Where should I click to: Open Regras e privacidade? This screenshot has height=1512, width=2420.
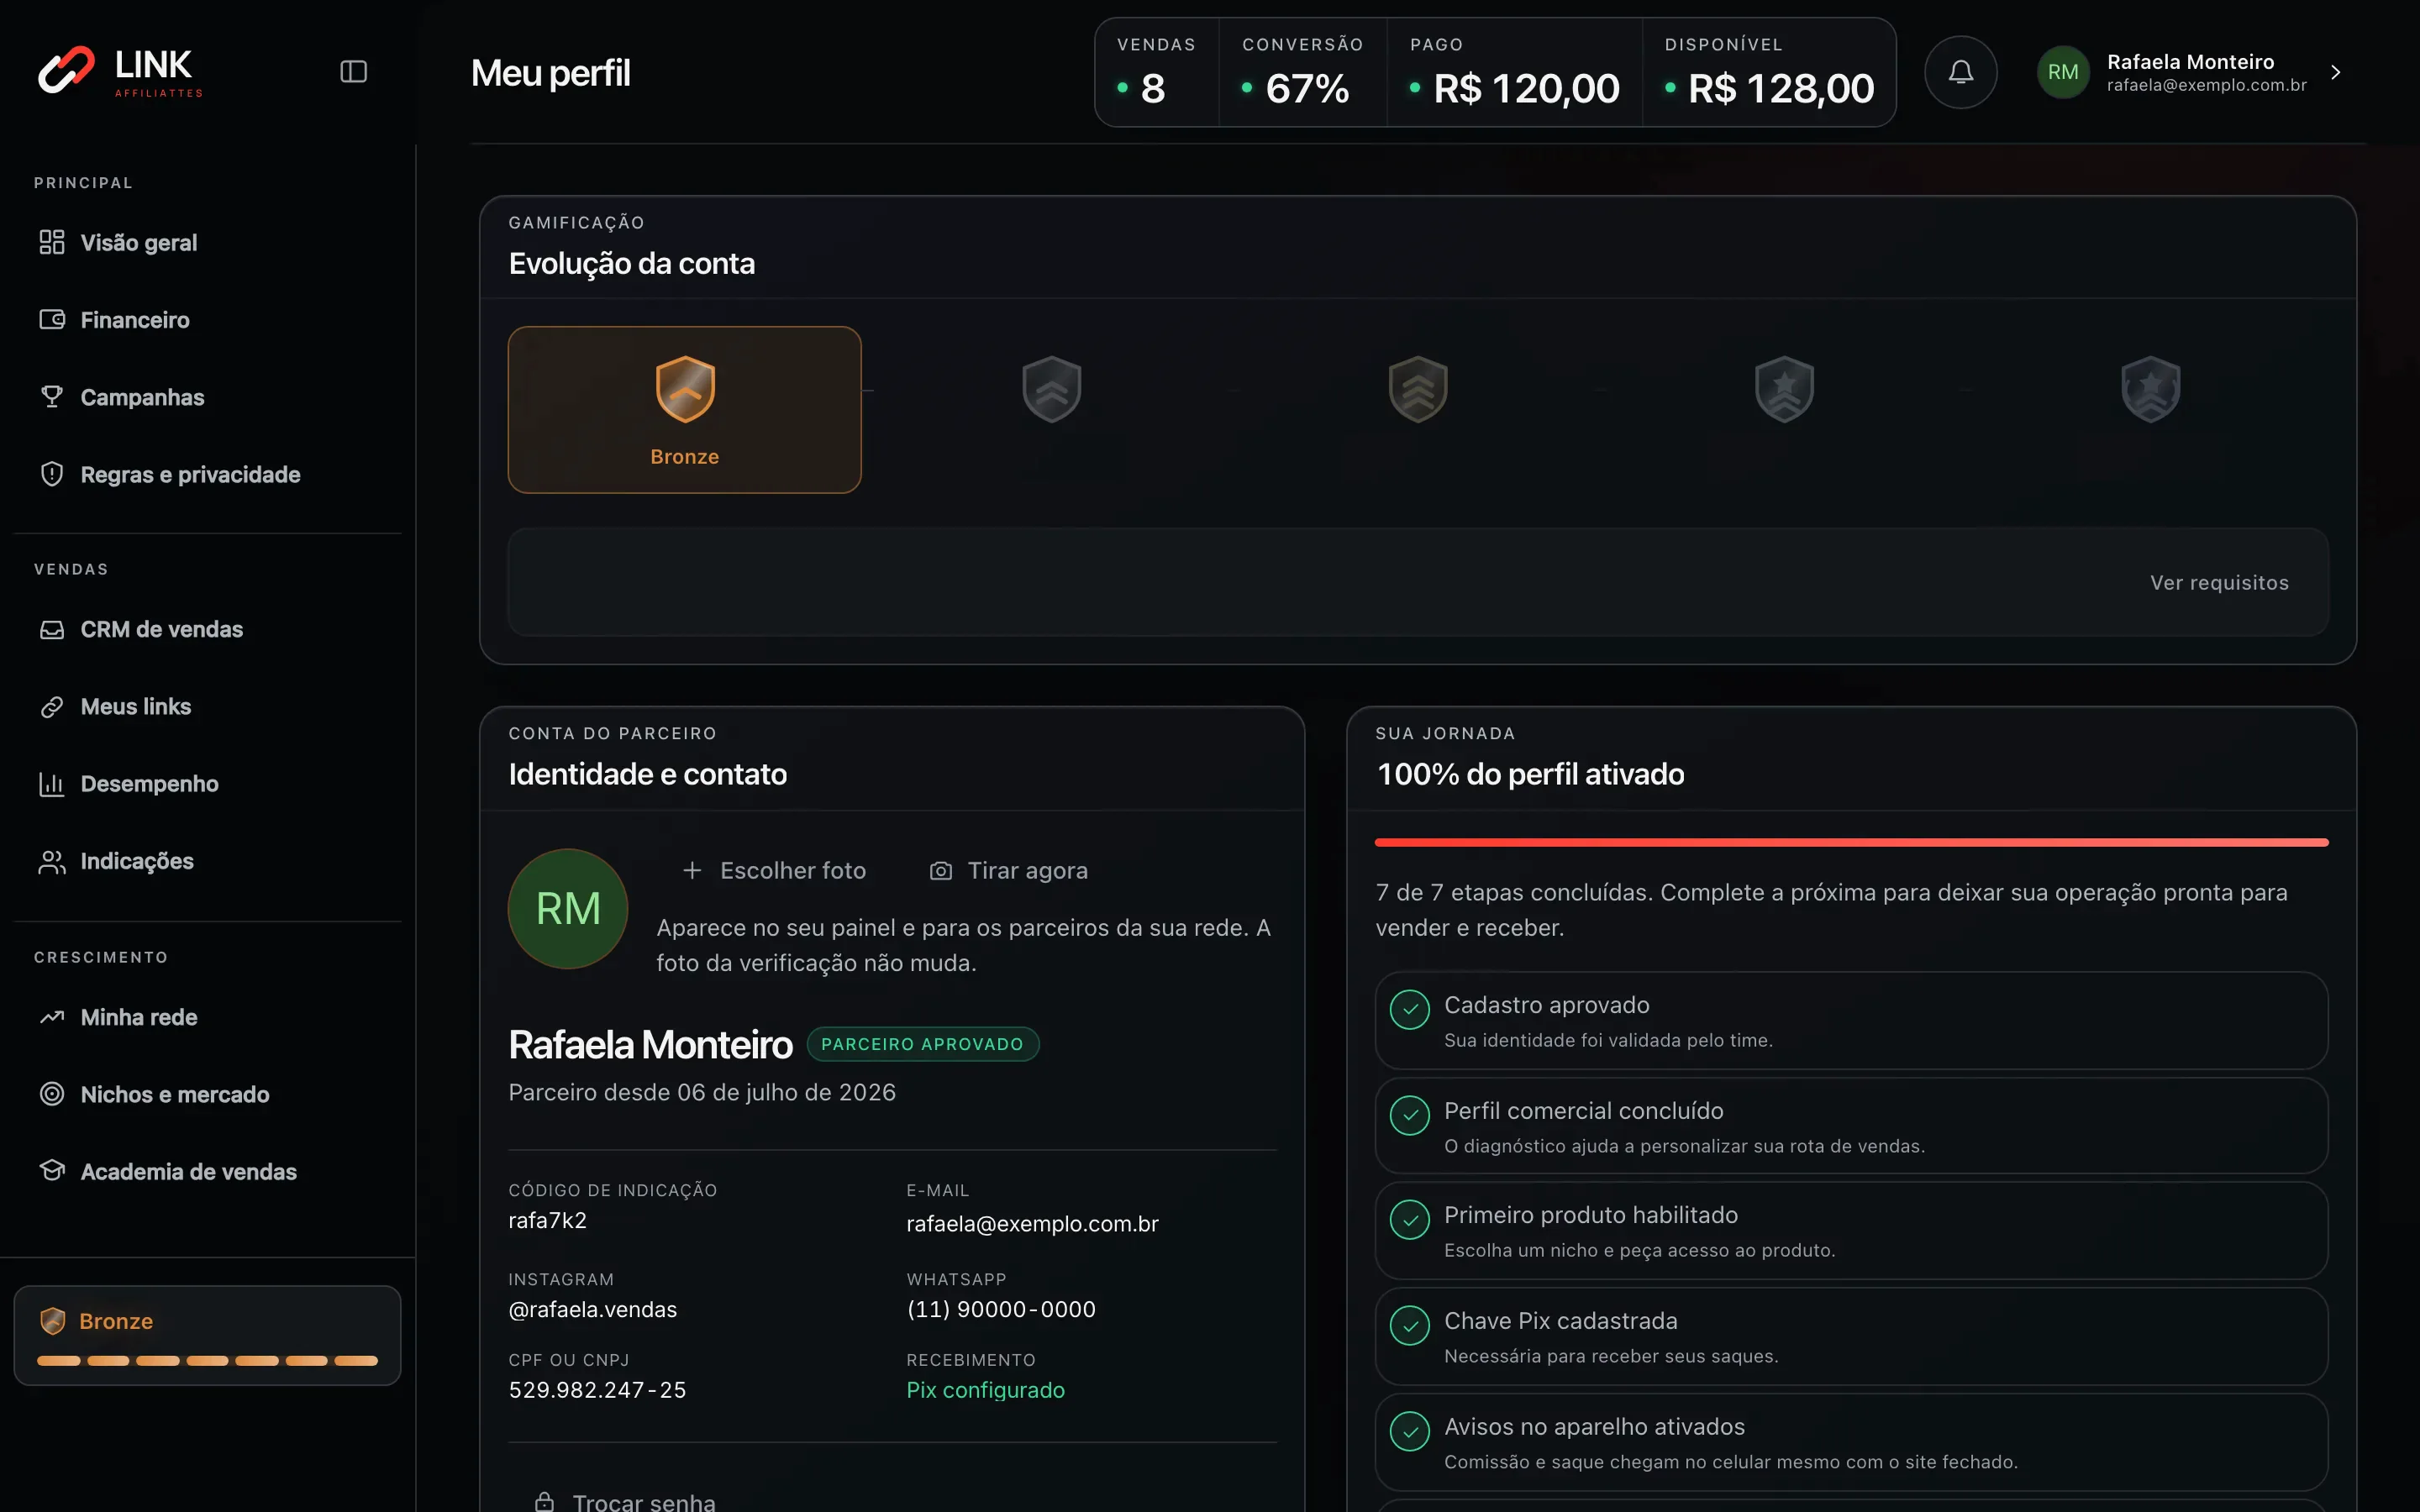tap(207, 474)
